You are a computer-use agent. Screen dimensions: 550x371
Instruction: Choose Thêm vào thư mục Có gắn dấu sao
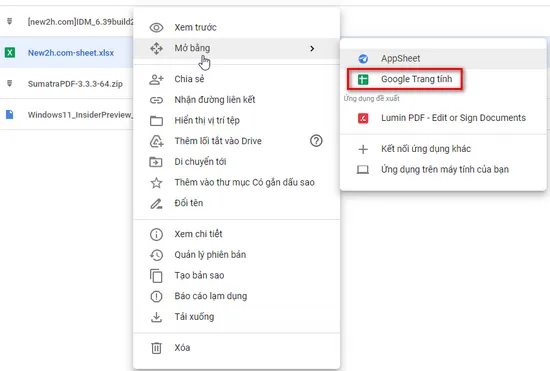[x=236, y=183]
